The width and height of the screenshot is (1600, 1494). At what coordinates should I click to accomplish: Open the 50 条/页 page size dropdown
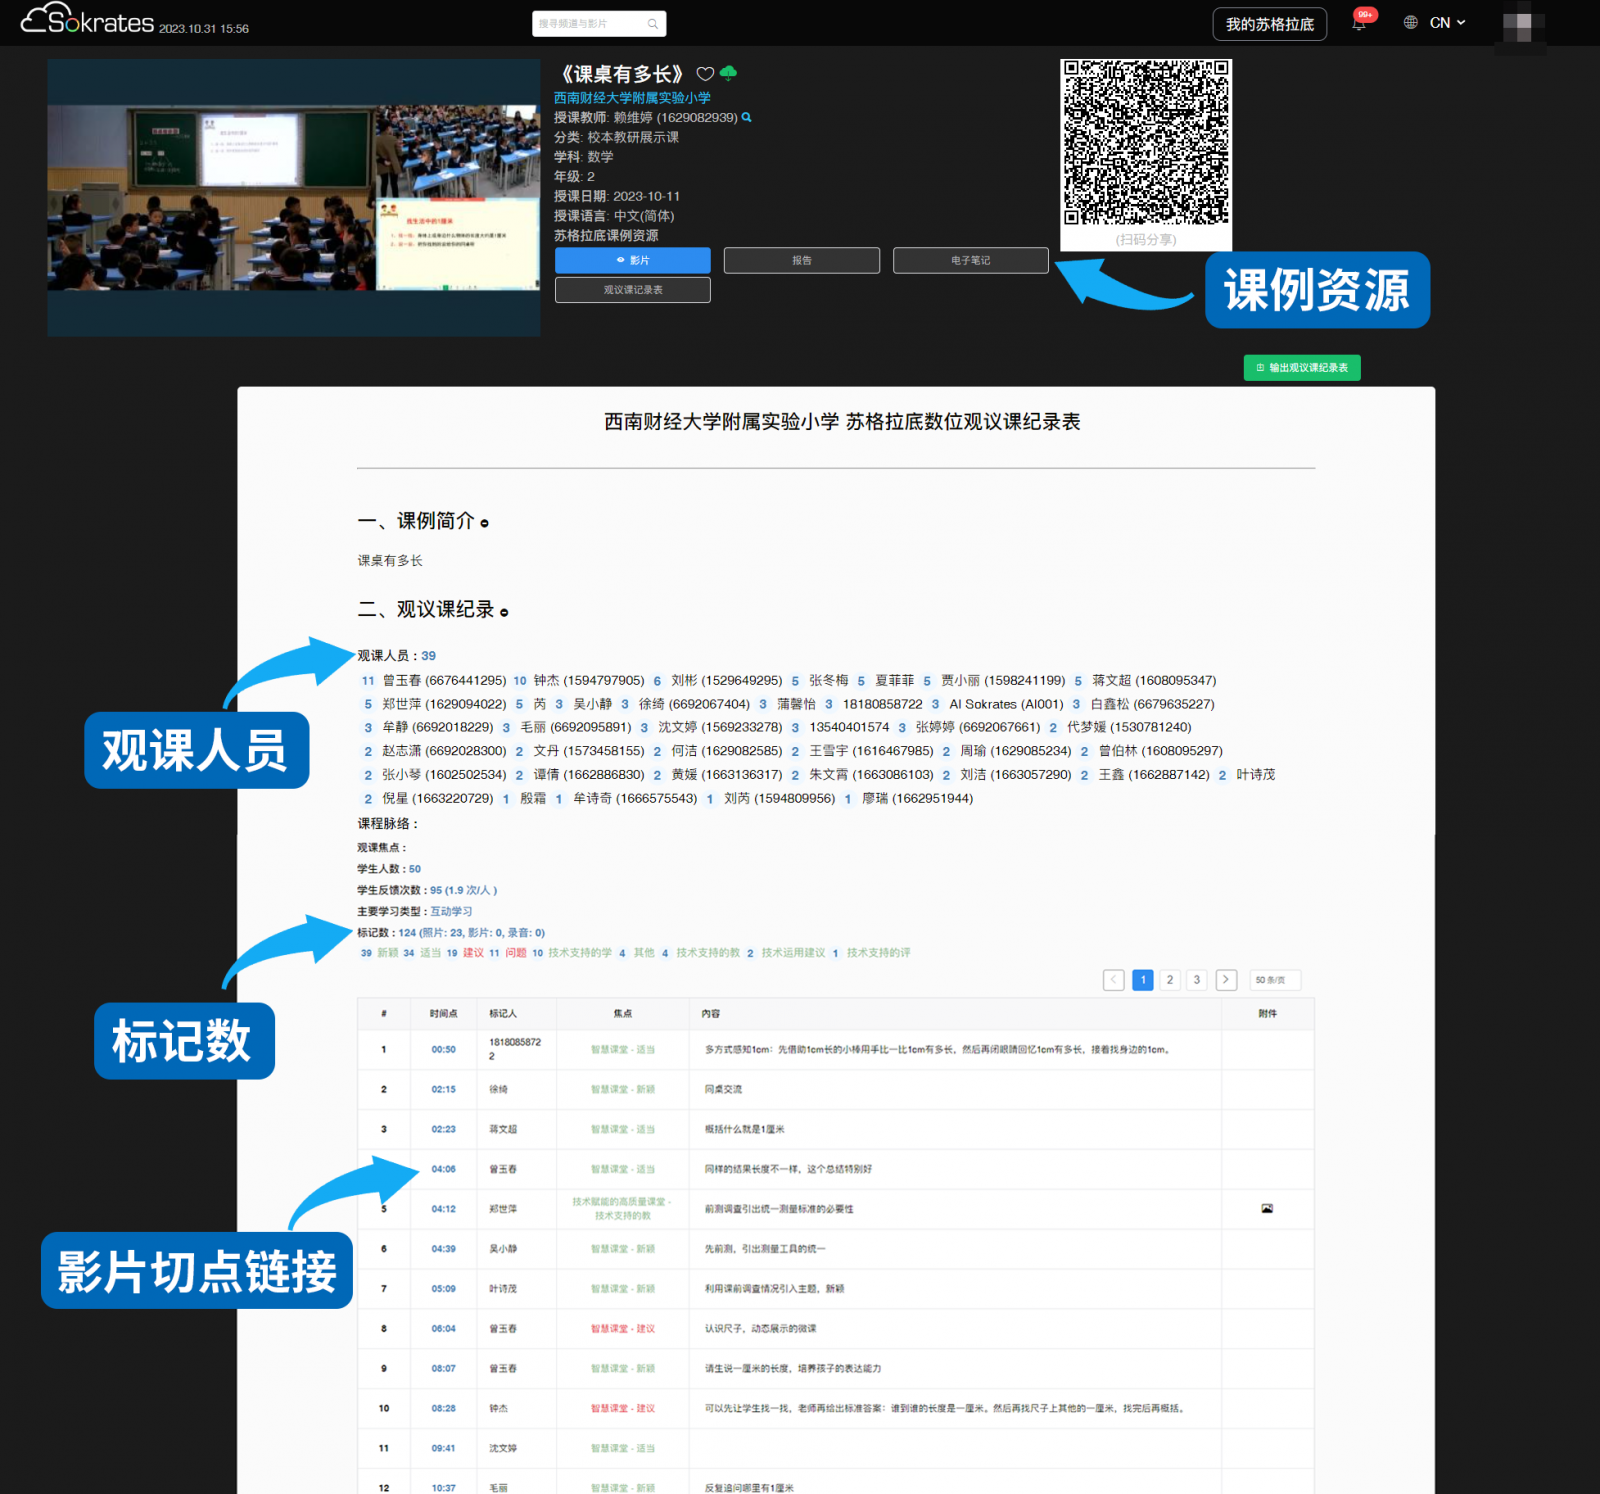click(1274, 980)
